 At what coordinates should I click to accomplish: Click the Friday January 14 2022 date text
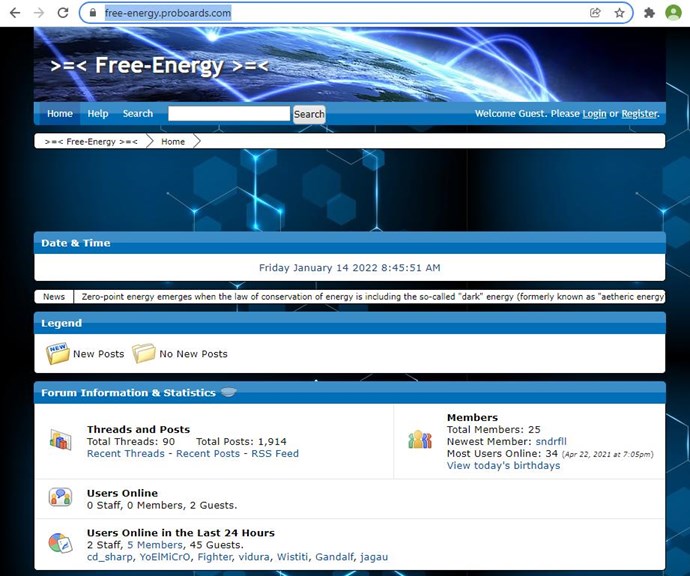(x=349, y=268)
